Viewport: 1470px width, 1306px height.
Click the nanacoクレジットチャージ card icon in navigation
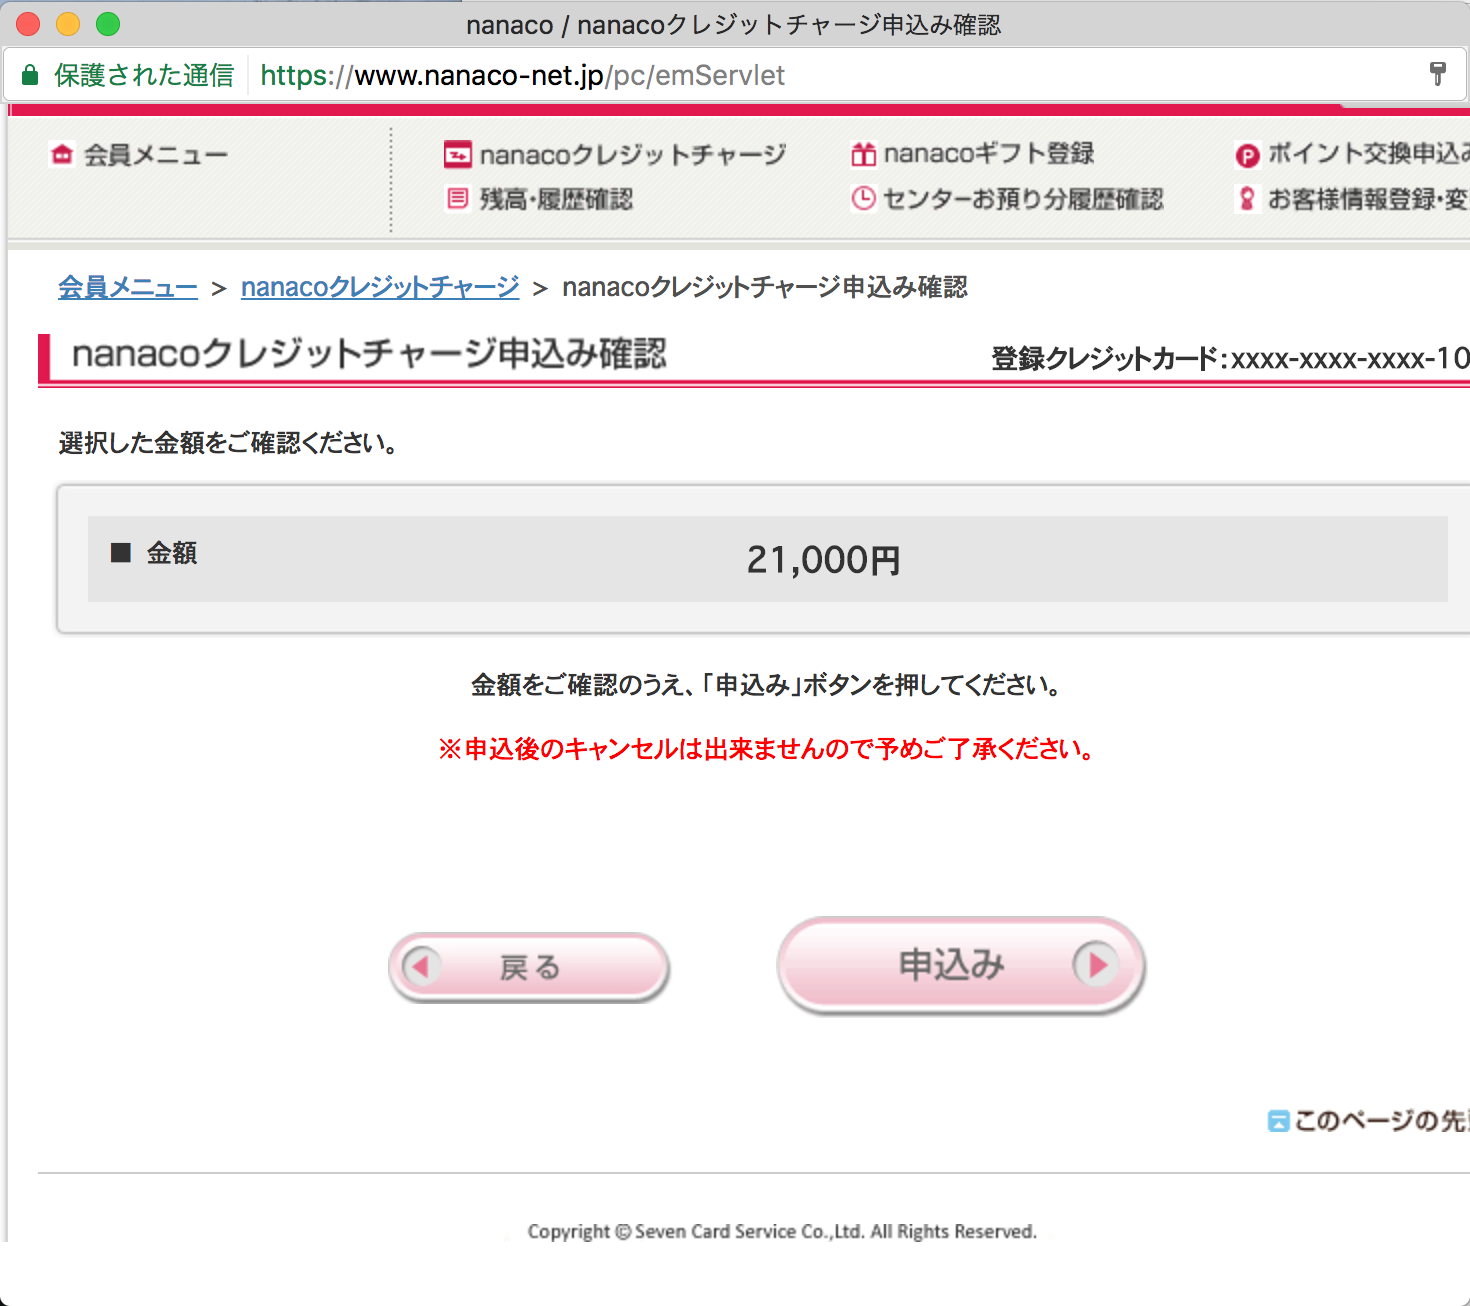tap(457, 154)
